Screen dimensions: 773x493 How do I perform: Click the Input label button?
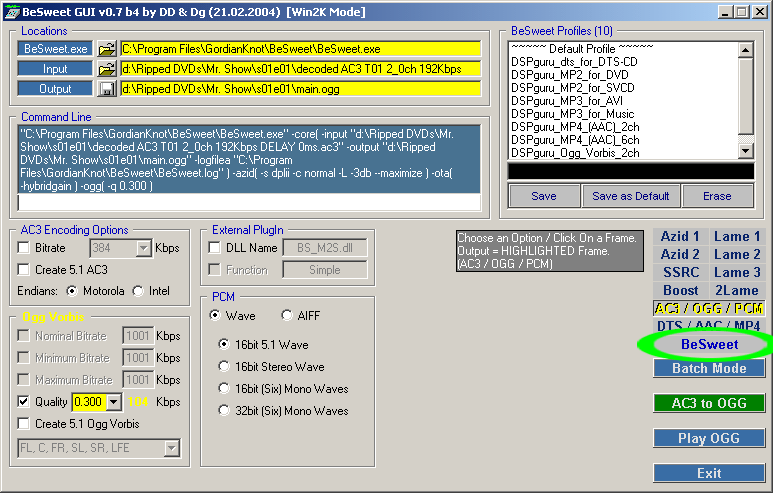click(x=55, y=69)
